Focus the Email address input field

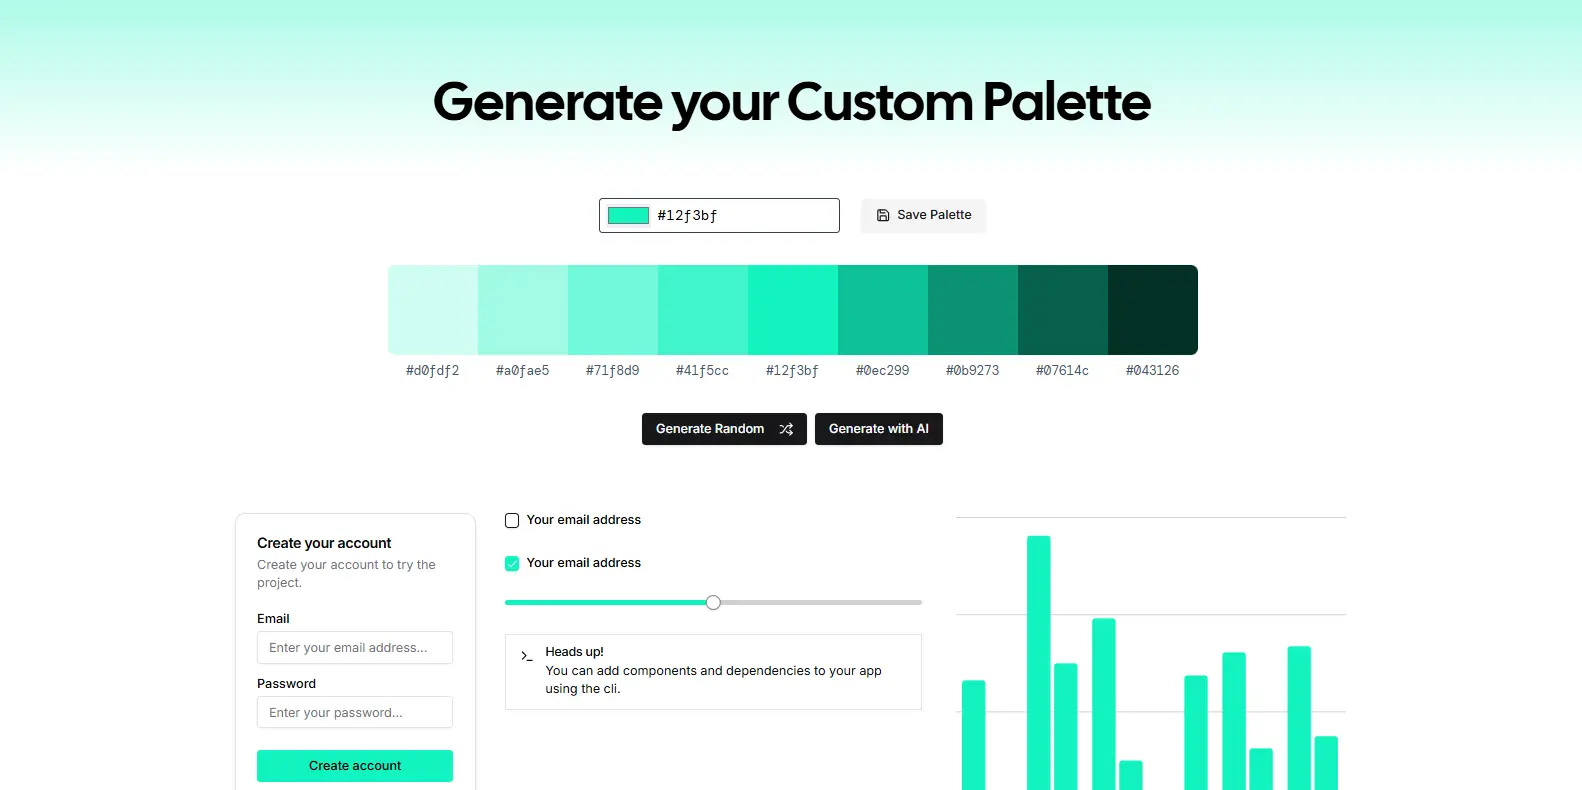(x=355, y=648)
